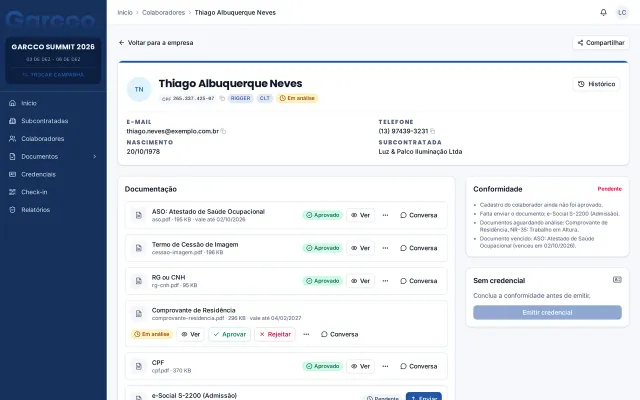View the CPF document
The height and width of the screenshot is (400, 640).
click(360, 366)
